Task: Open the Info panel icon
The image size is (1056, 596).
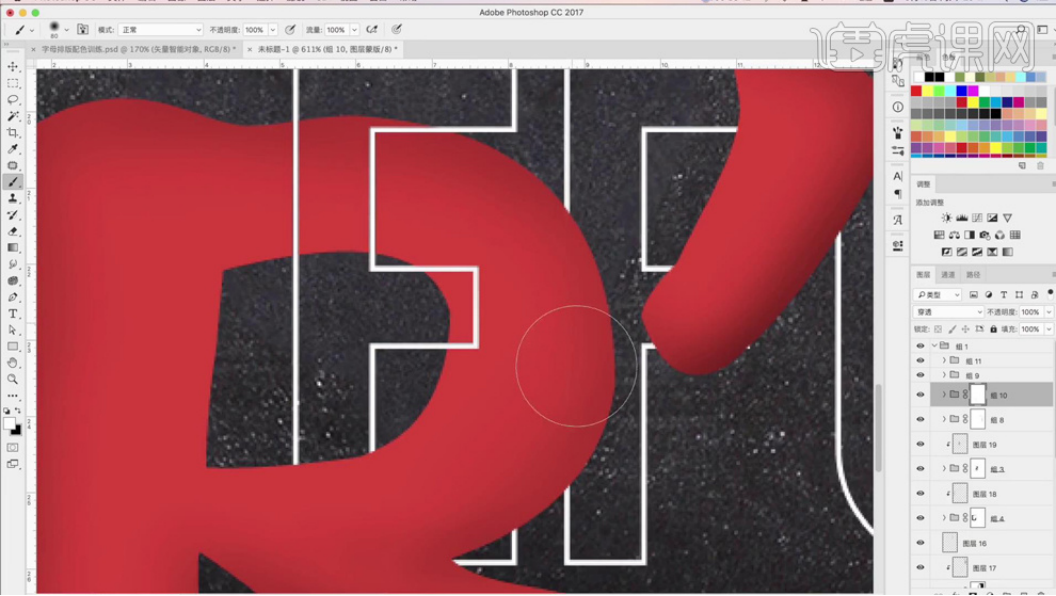Action: [898, 107]
